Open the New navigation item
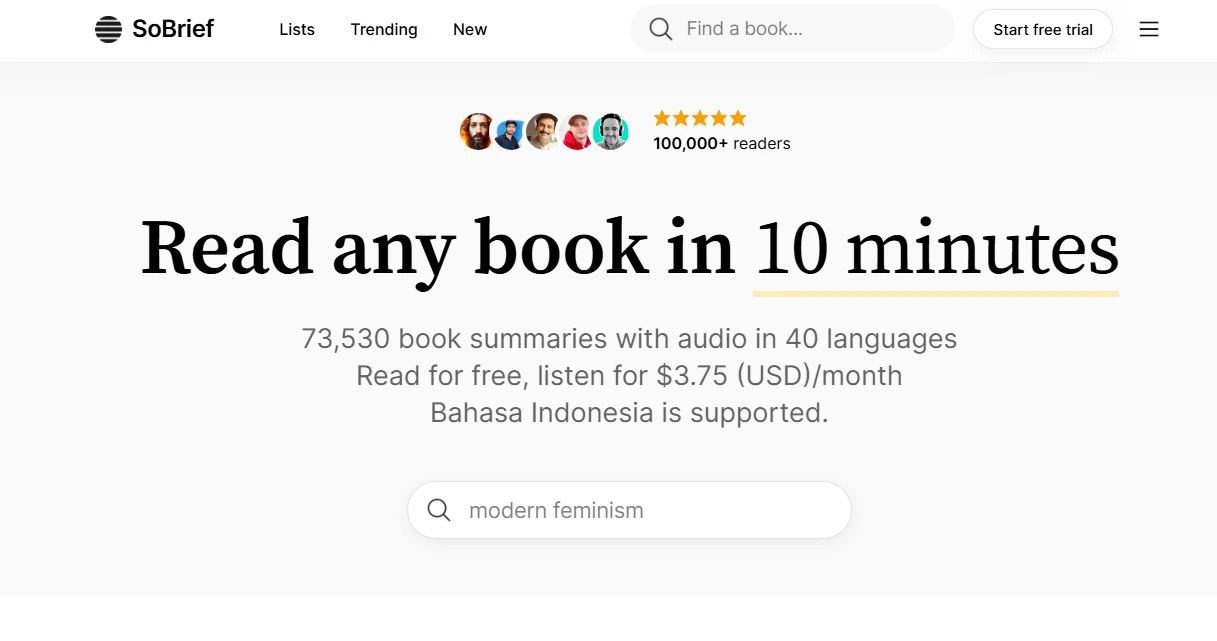The width and height of the screenshot is (1217, 641). pos(470,30)
